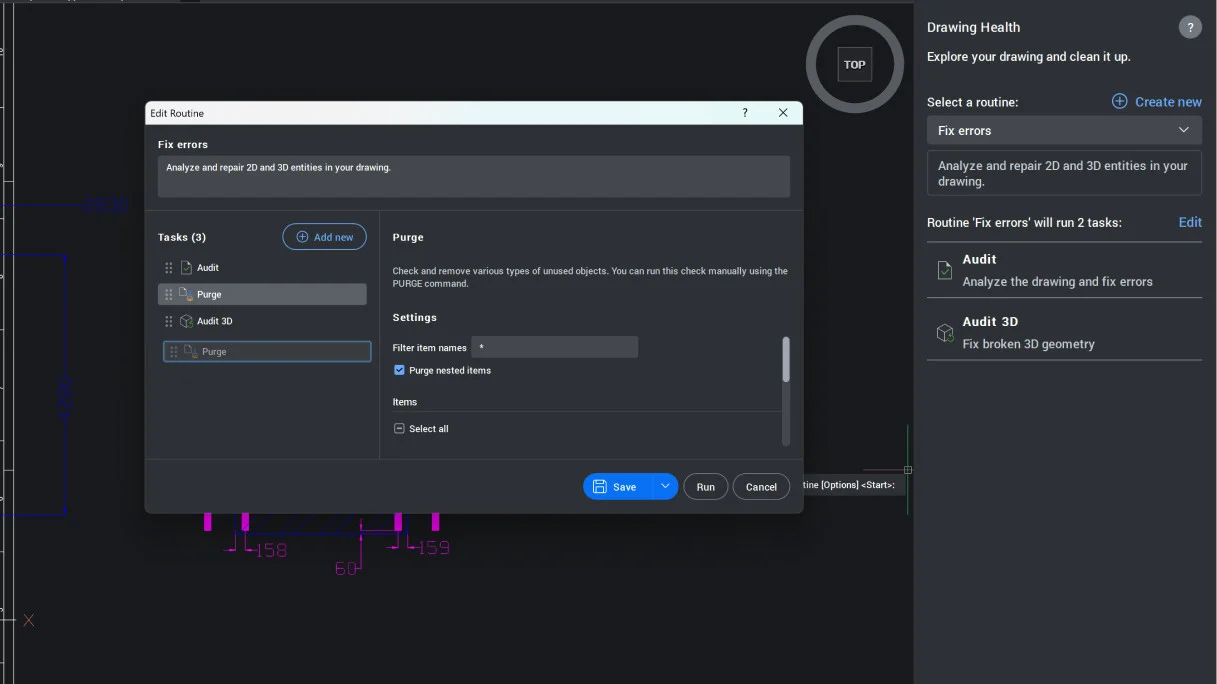This screenshot has height=684, width=1217.
Task: Click 'Fix broken 3D geometry' text
Action: [x=1029, y=344]
